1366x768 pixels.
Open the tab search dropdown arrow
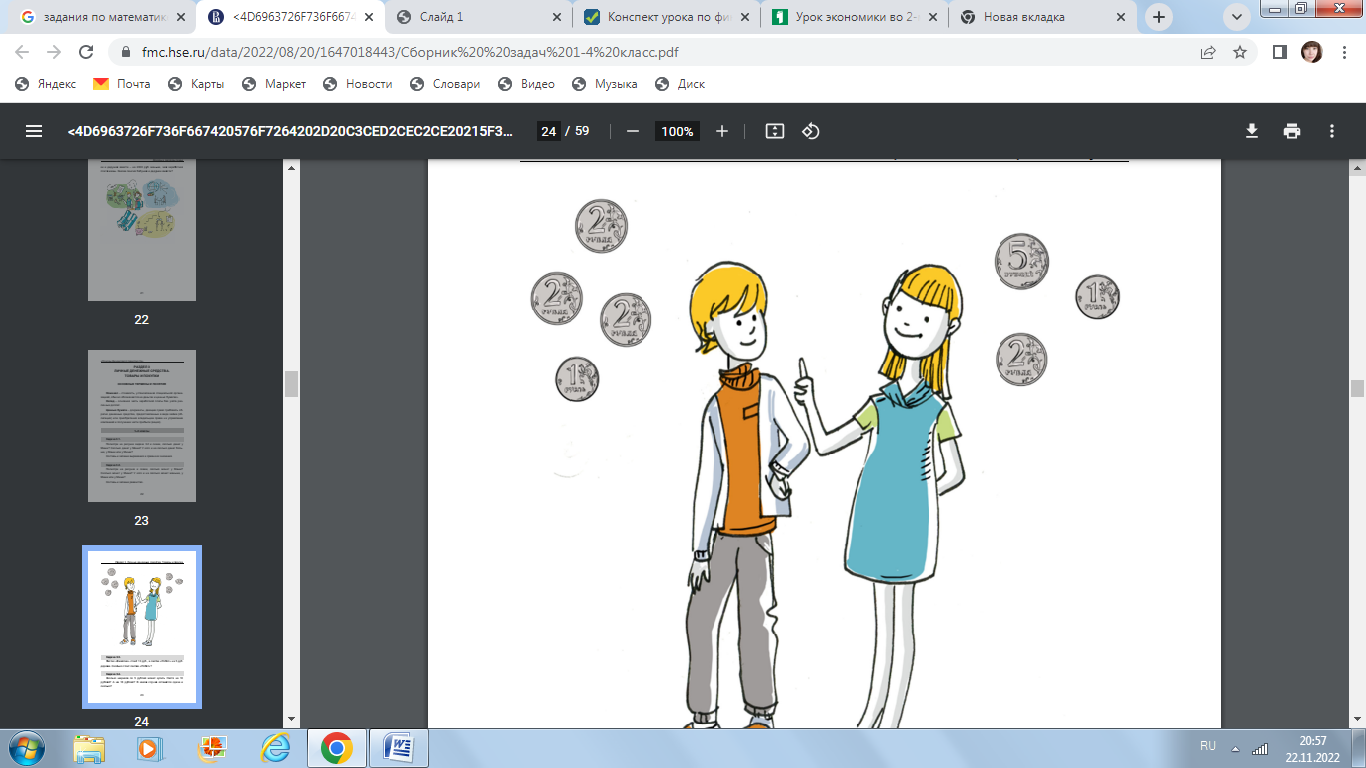point(1236,17)
